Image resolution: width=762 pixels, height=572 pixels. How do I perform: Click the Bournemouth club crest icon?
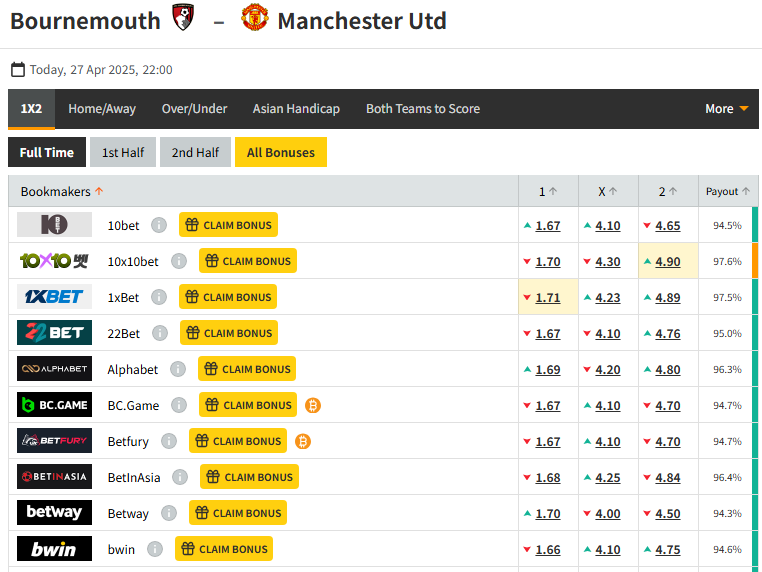pos(184,19)
